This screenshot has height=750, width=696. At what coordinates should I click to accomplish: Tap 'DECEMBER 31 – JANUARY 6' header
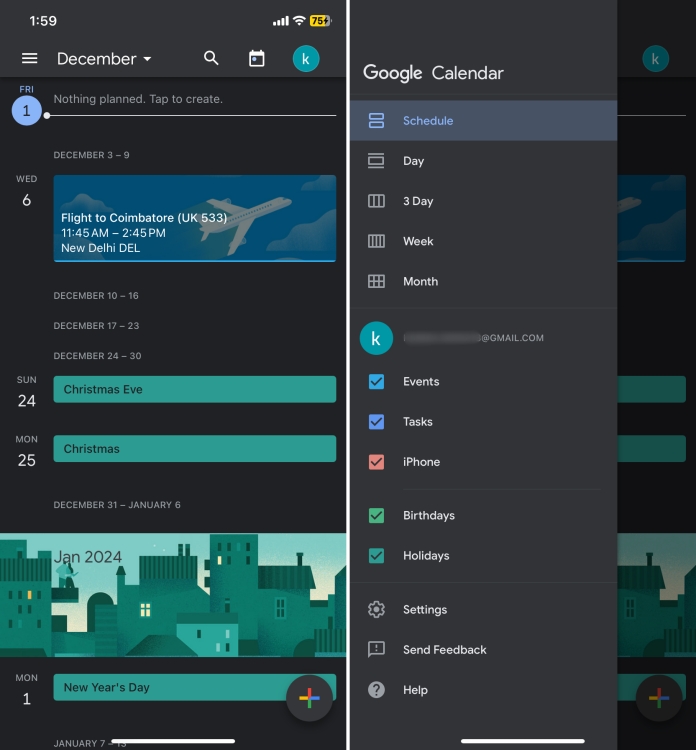[x=117, y=505]
